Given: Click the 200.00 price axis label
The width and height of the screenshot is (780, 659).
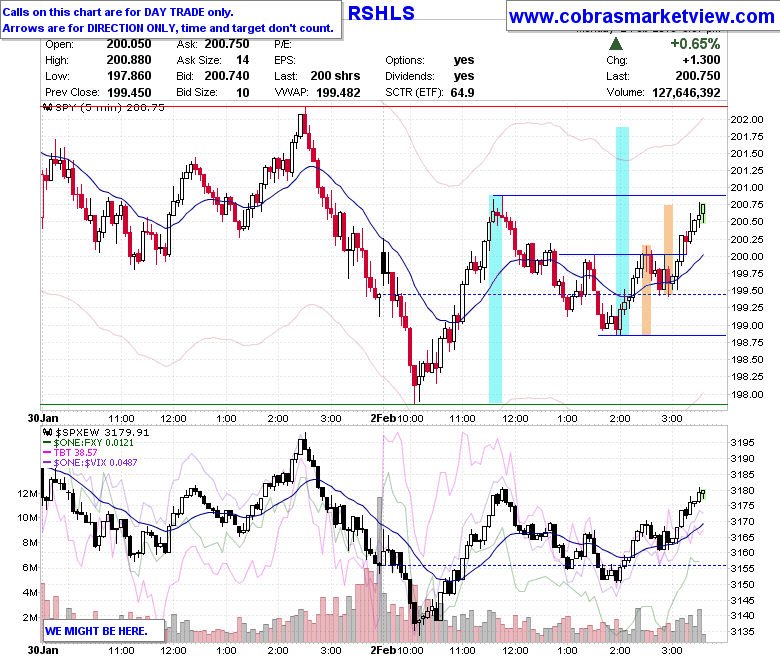Looking at the screenshot, I should [x=747, y=257].
